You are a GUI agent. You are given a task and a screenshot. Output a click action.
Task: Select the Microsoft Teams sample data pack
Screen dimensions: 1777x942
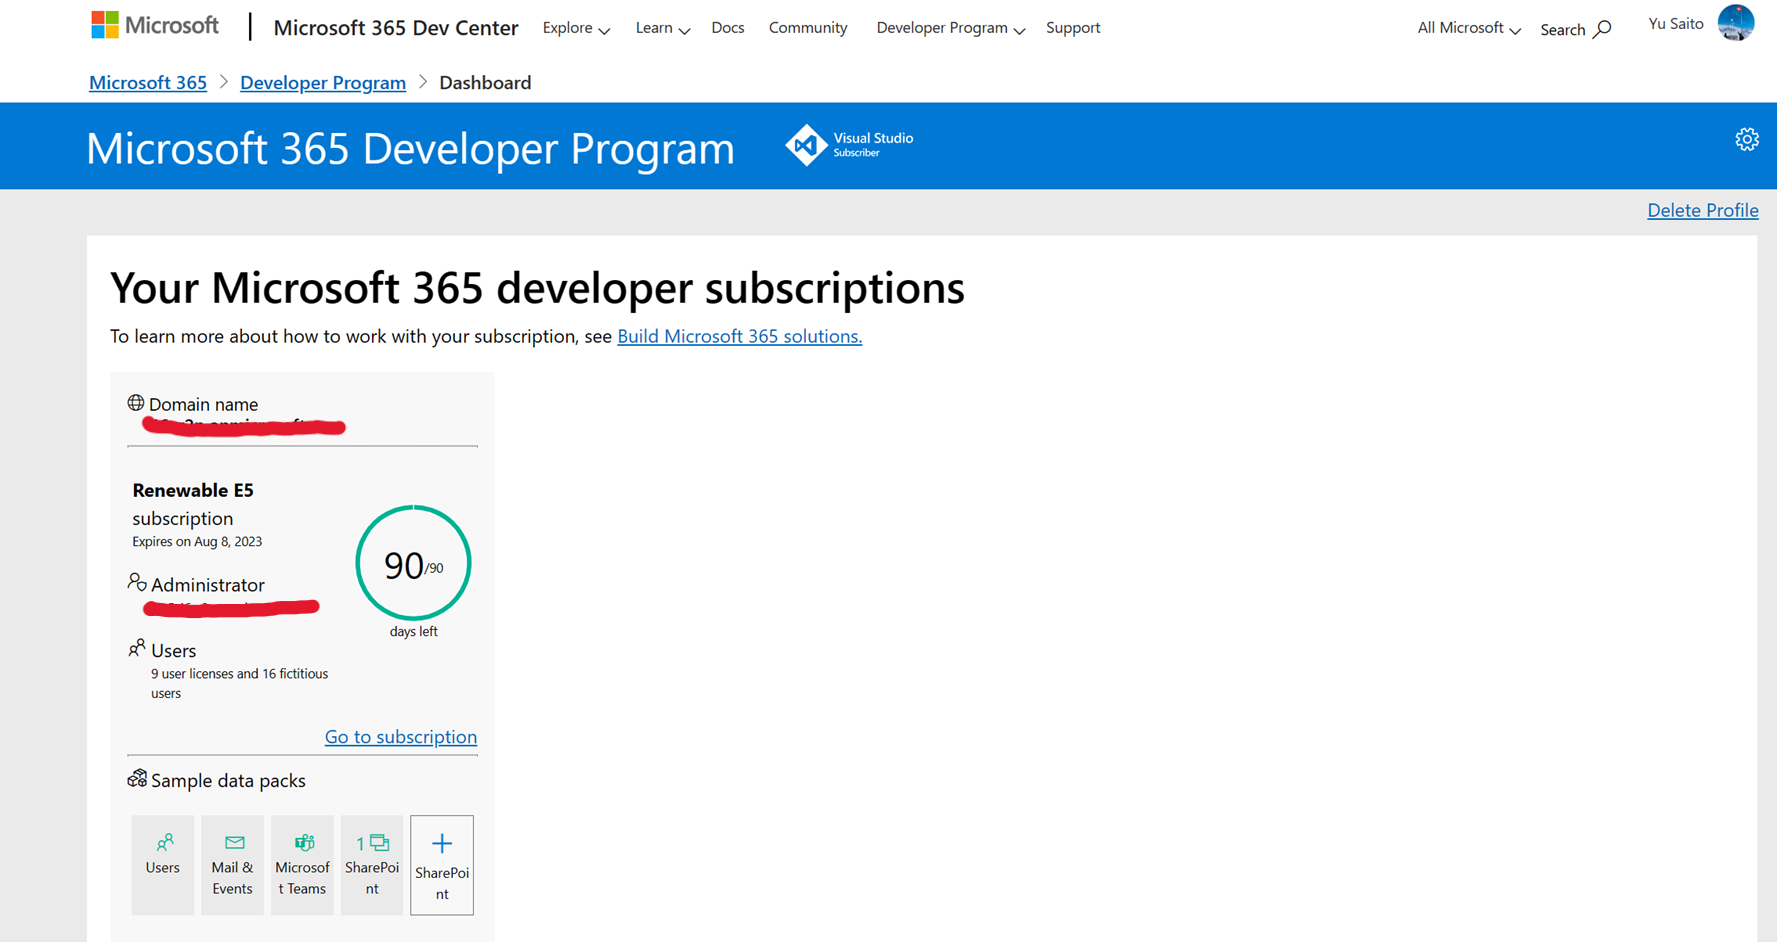(x=302, y=865)
